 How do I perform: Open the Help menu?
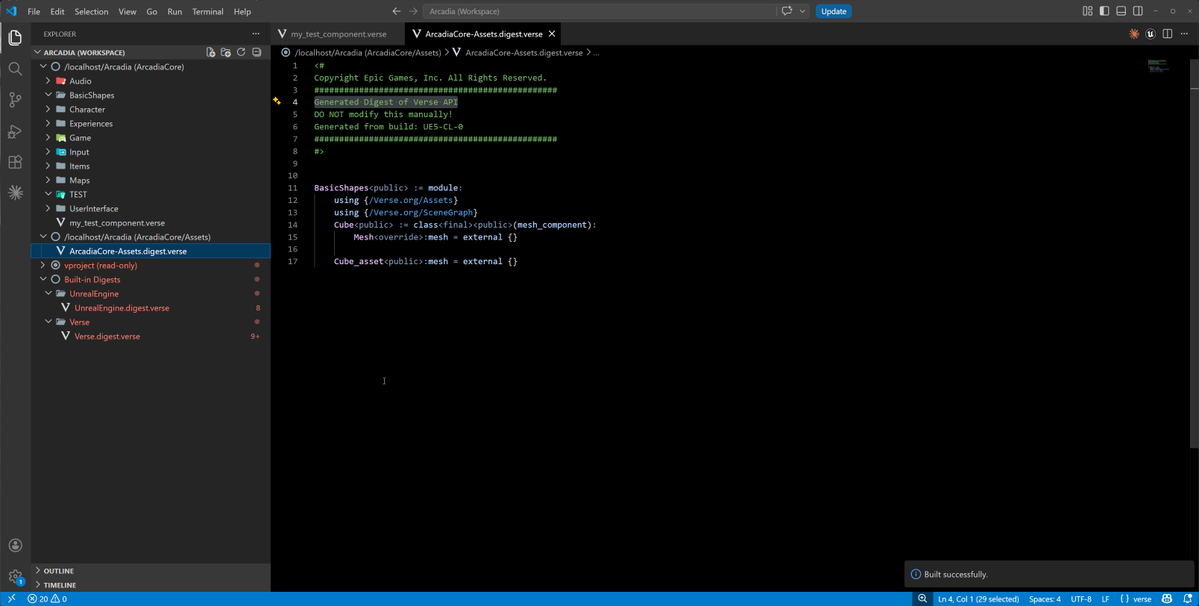242,11
